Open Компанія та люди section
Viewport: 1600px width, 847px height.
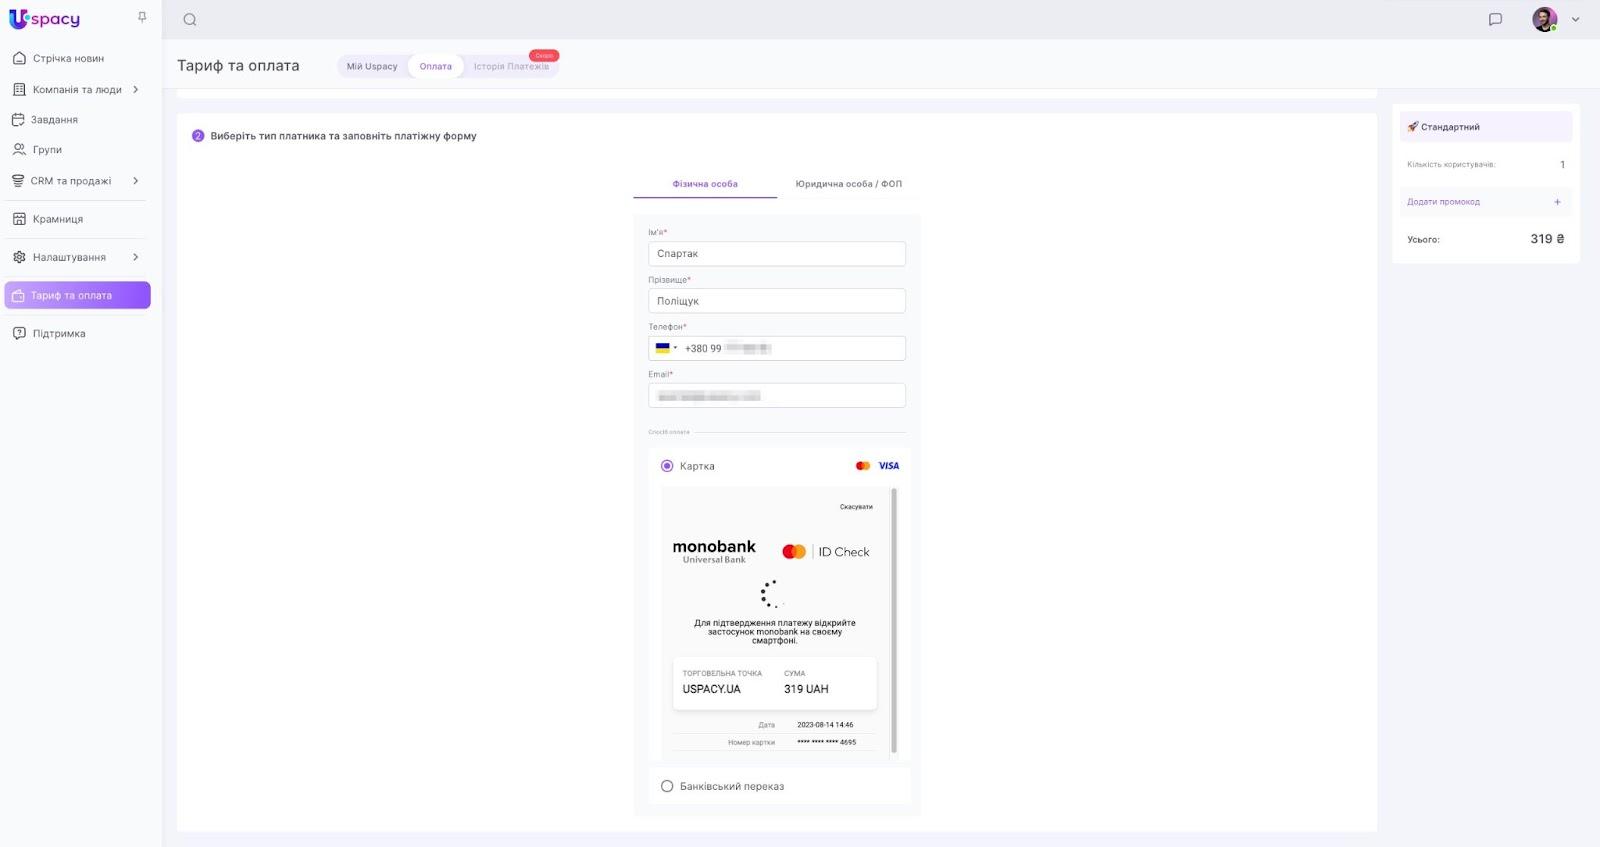tap(76, 90)
